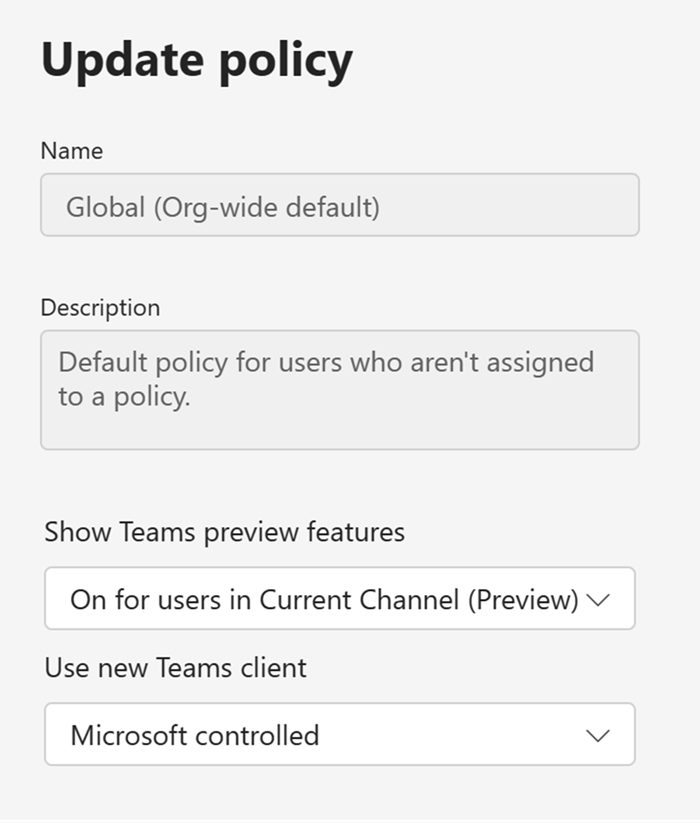
Task: Click the On for users in Current Channel value
Action: tap(324, 600)
